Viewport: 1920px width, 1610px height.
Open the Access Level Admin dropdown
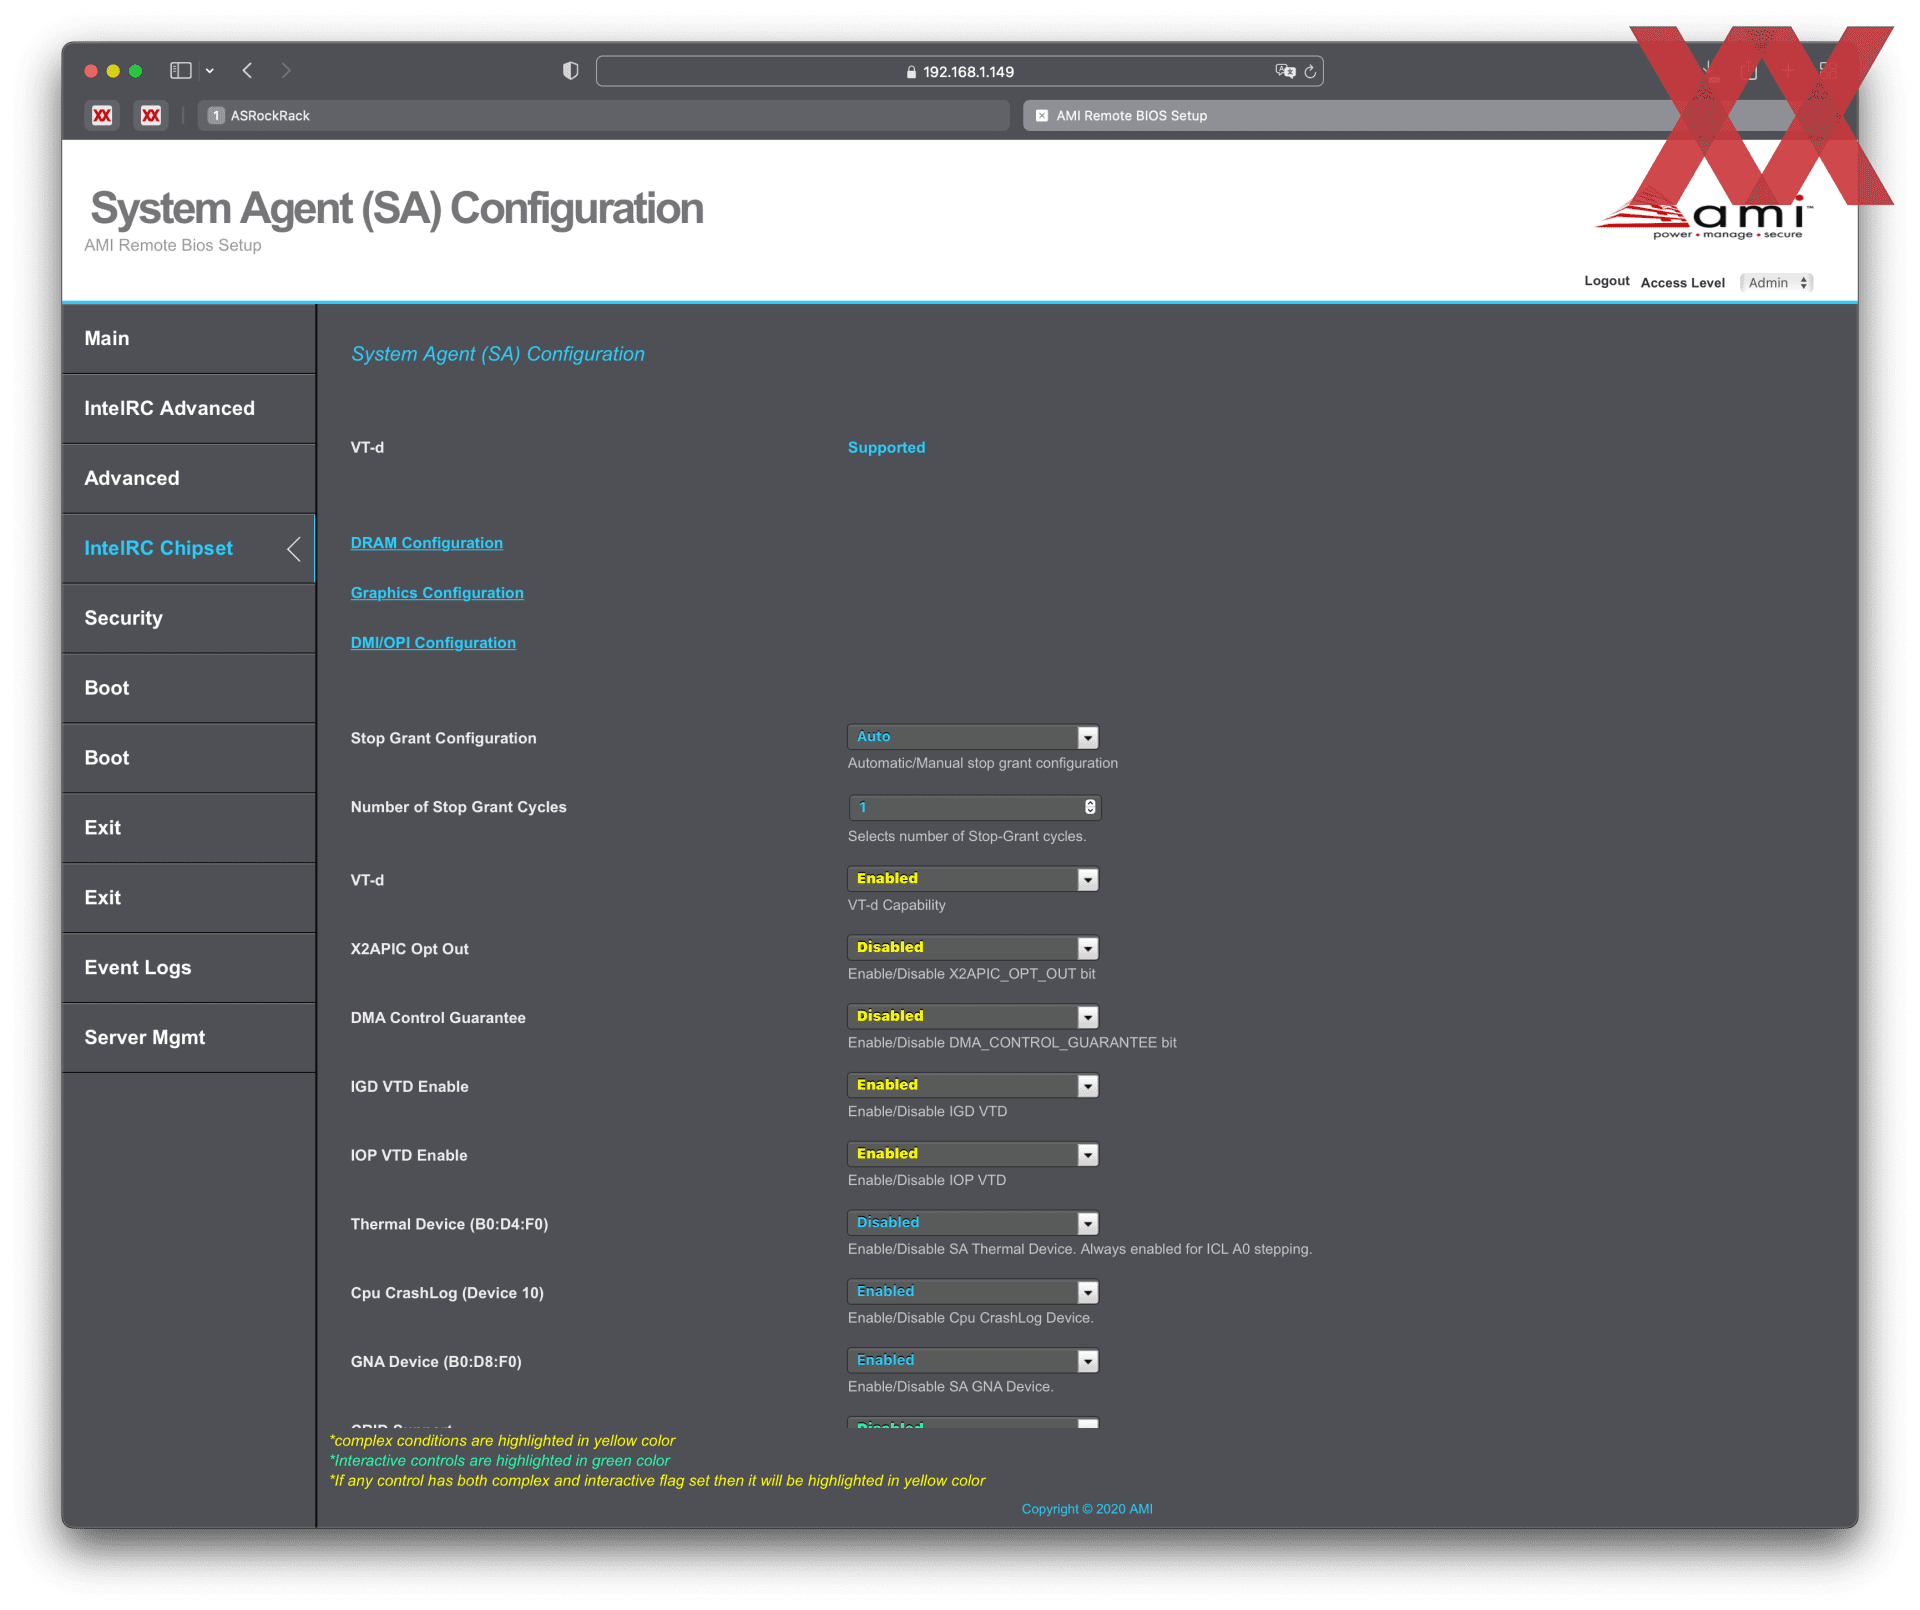[1777, 283]
